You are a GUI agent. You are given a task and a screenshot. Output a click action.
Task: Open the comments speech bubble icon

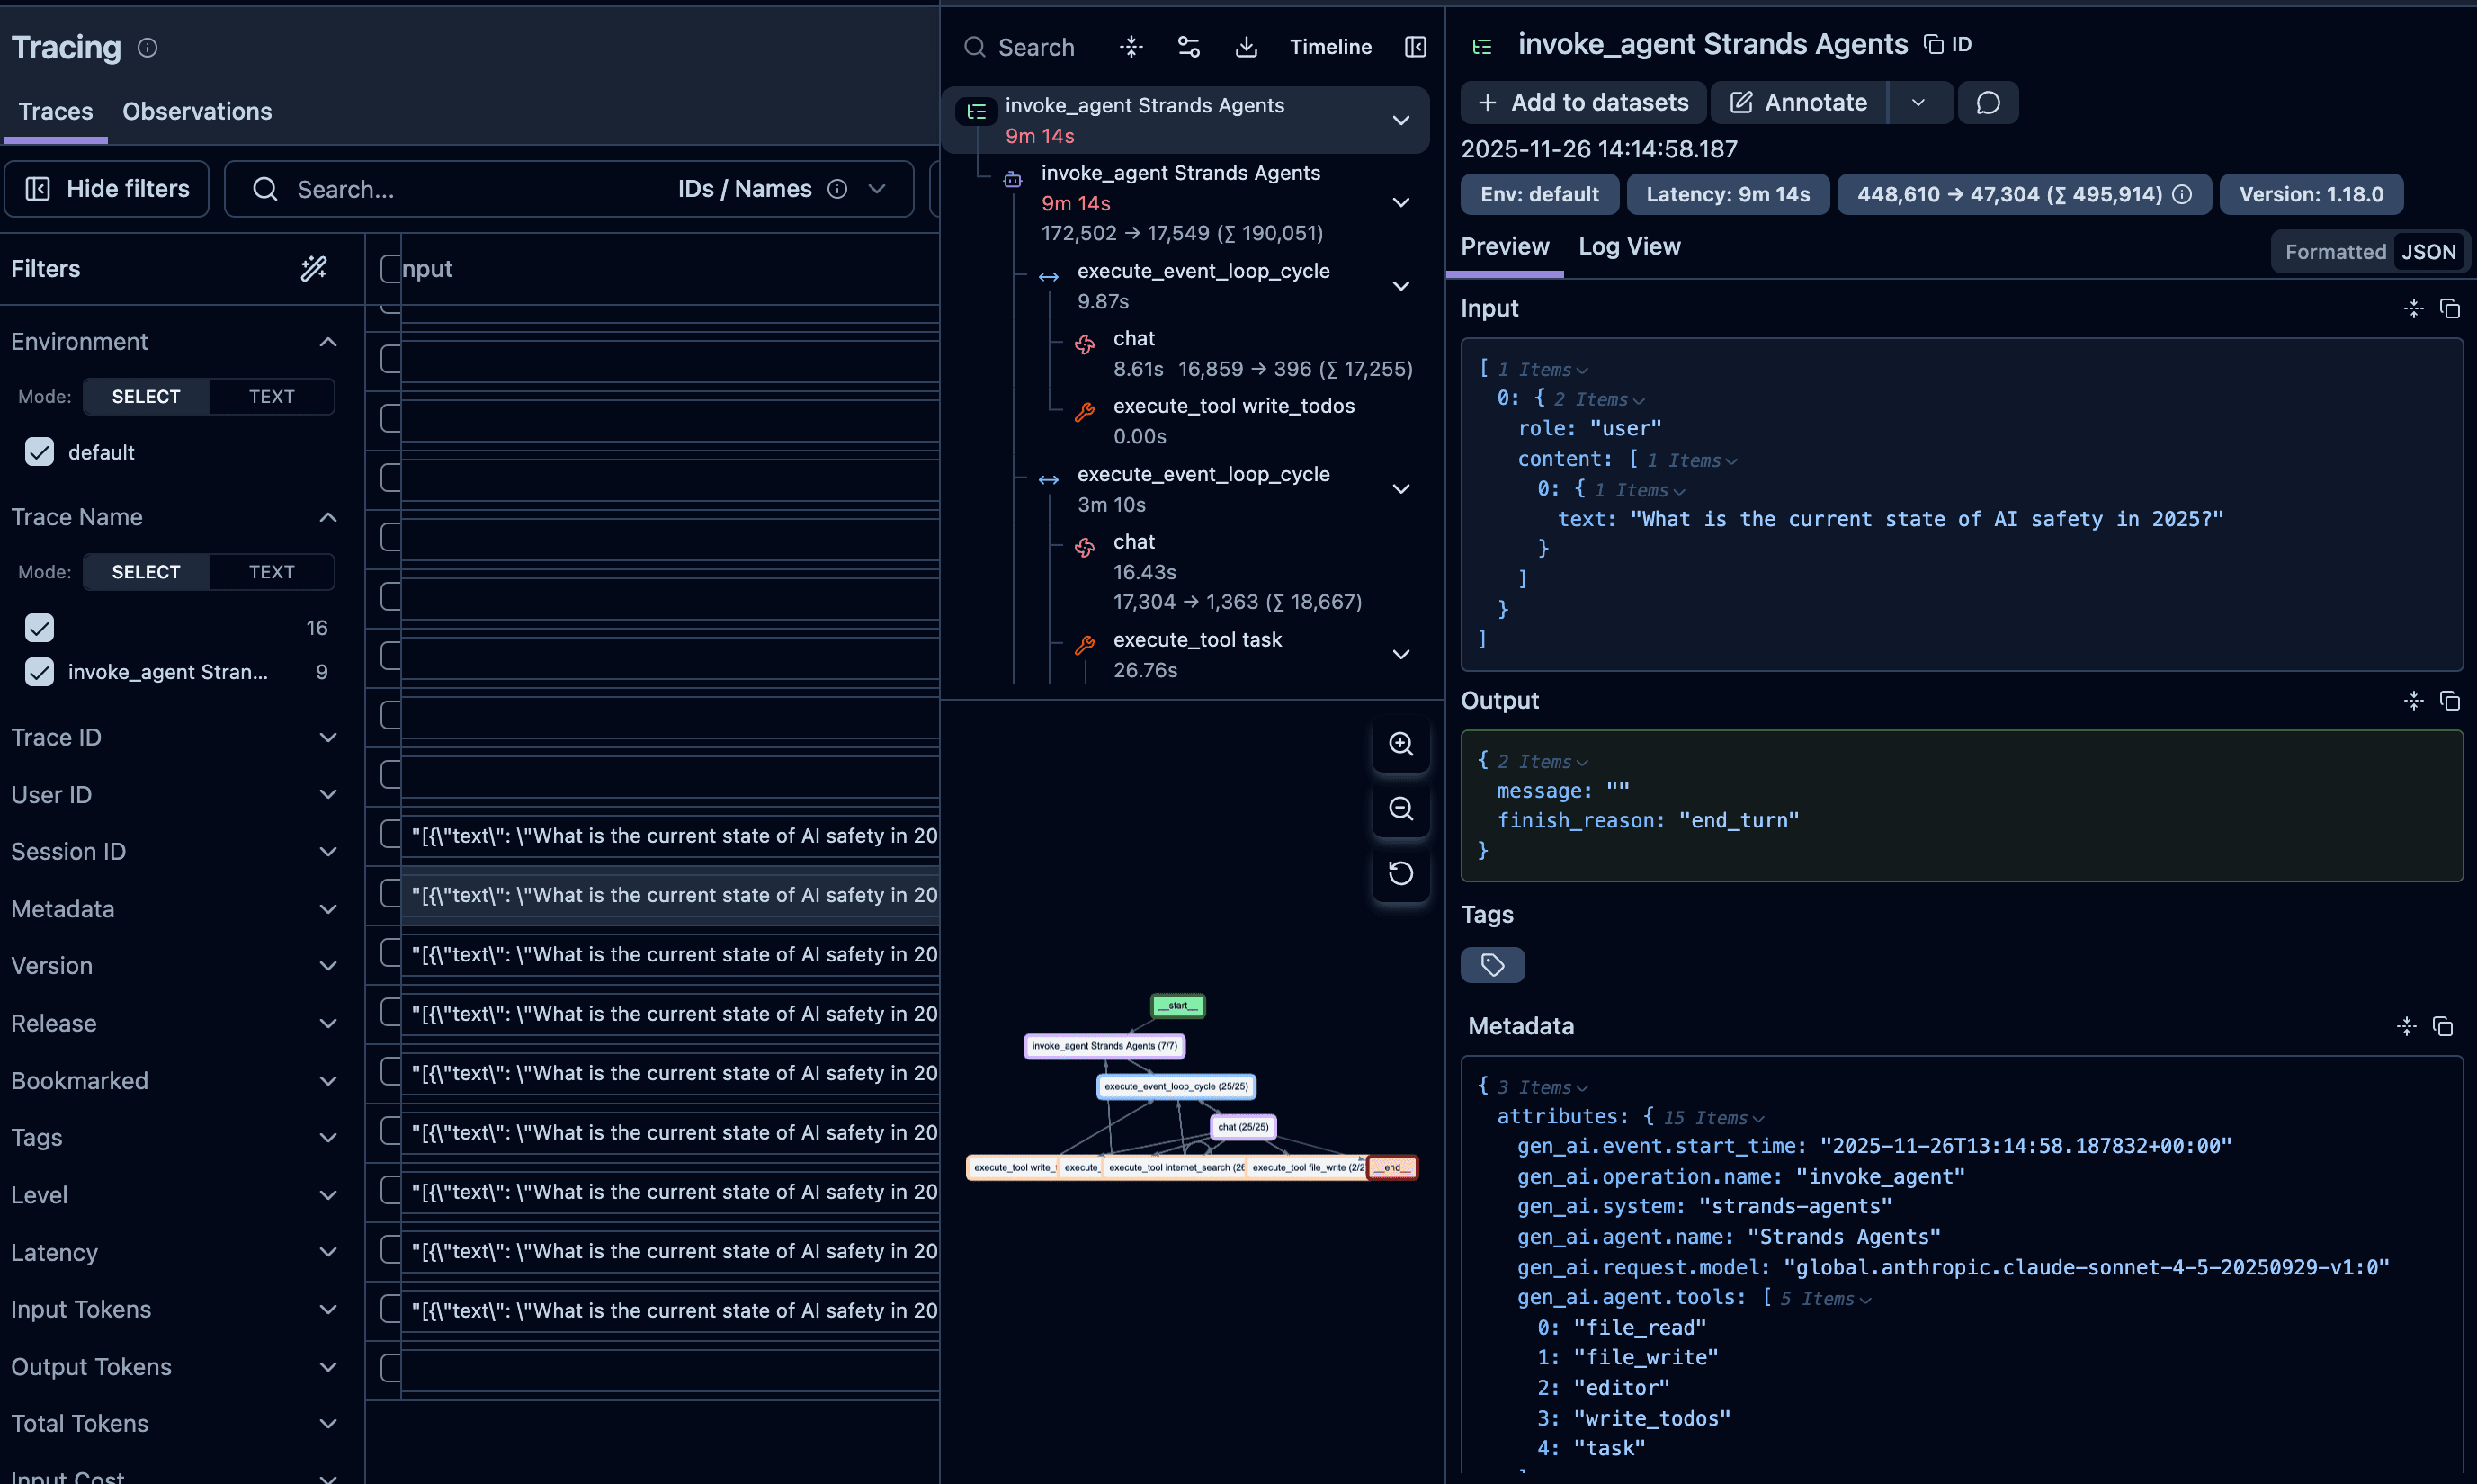pos(1988,103)
